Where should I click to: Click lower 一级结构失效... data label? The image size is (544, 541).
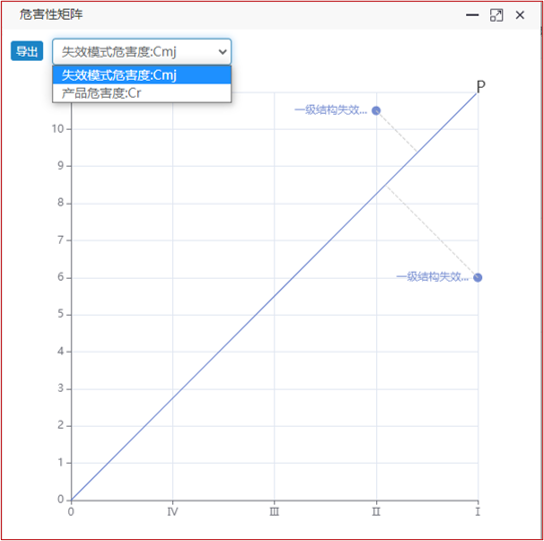pyautogui.click(x=432, y=277)
